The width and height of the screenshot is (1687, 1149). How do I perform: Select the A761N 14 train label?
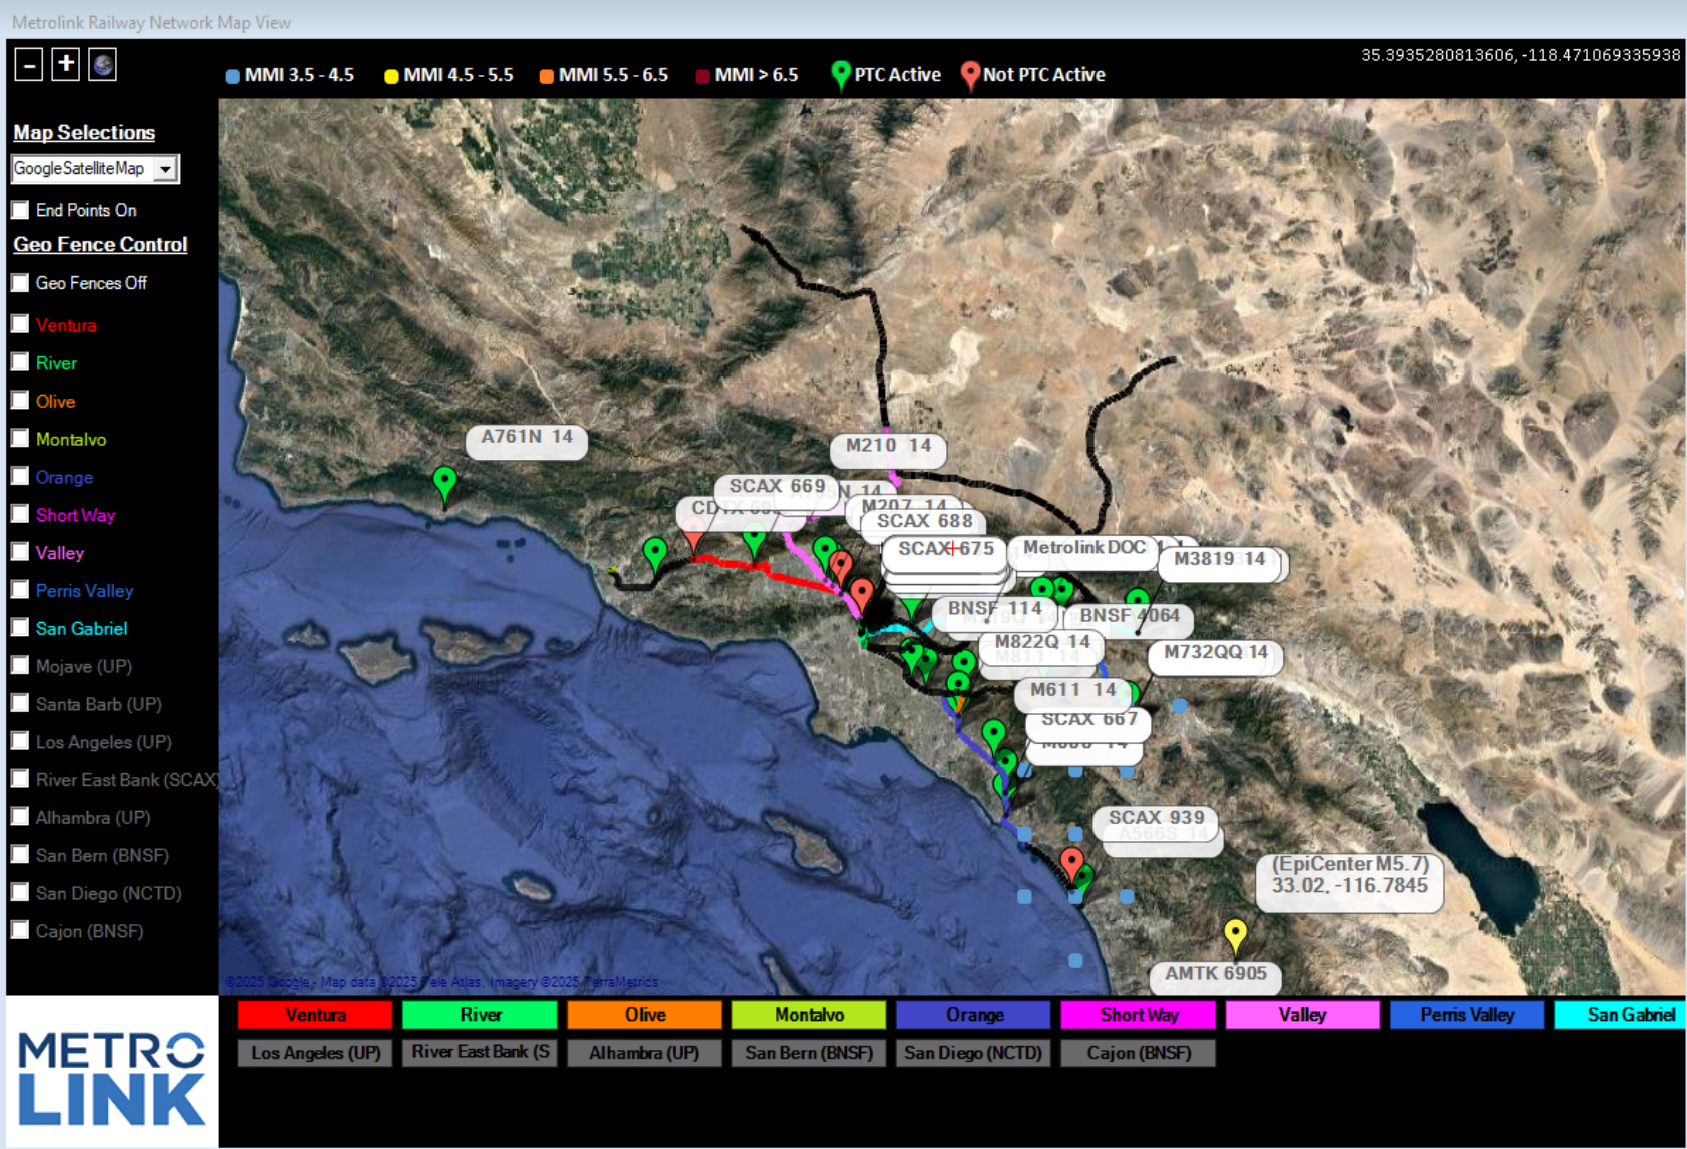tap(527, 437)
